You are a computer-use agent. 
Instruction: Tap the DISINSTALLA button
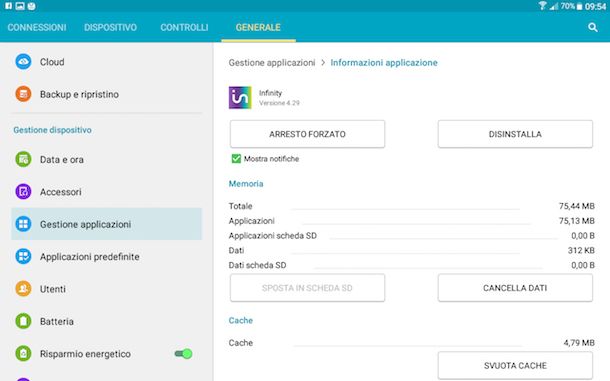coord(515,134)
